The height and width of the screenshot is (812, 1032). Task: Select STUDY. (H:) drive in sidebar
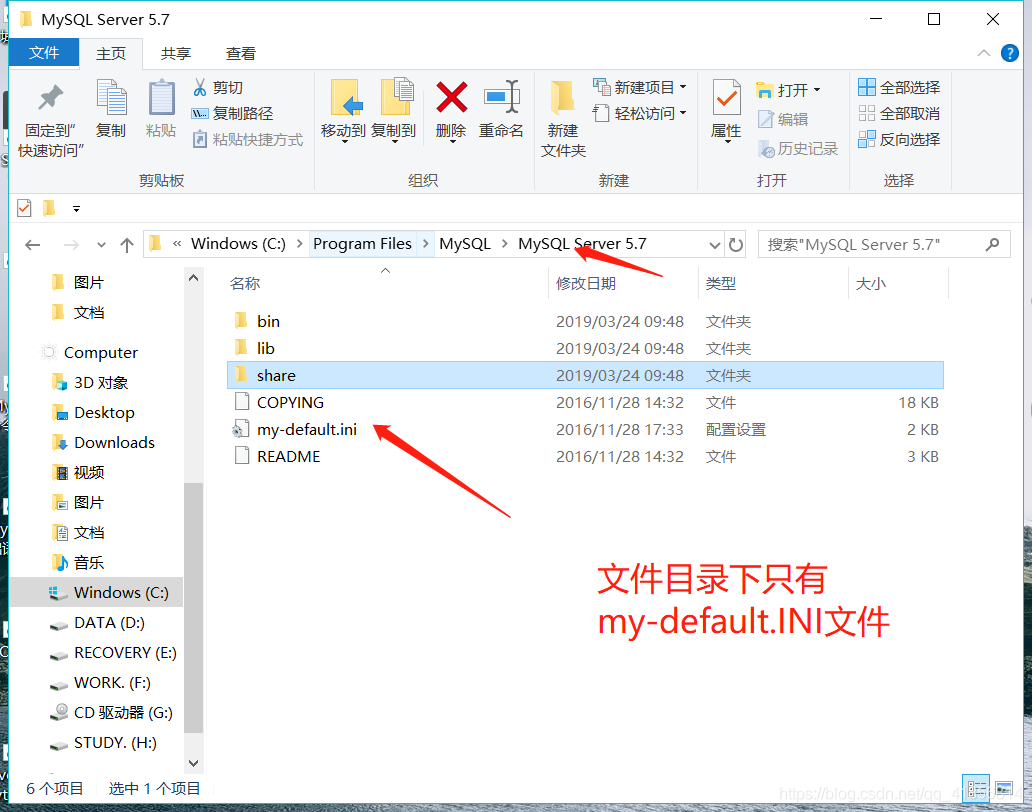coord(115,743)
